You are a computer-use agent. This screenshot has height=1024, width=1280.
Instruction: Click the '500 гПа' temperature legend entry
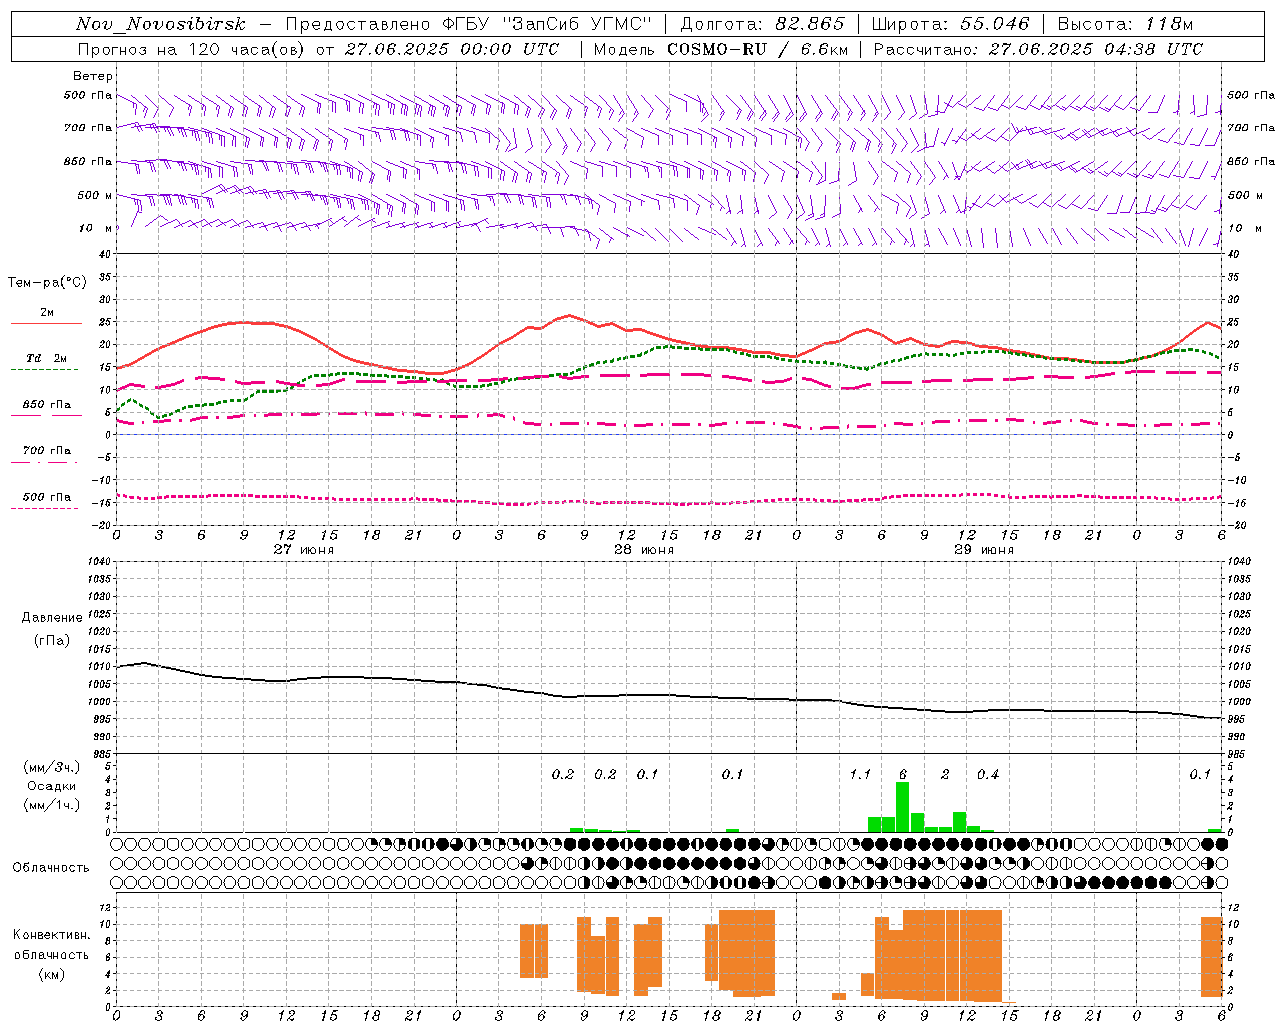point(47,497)
